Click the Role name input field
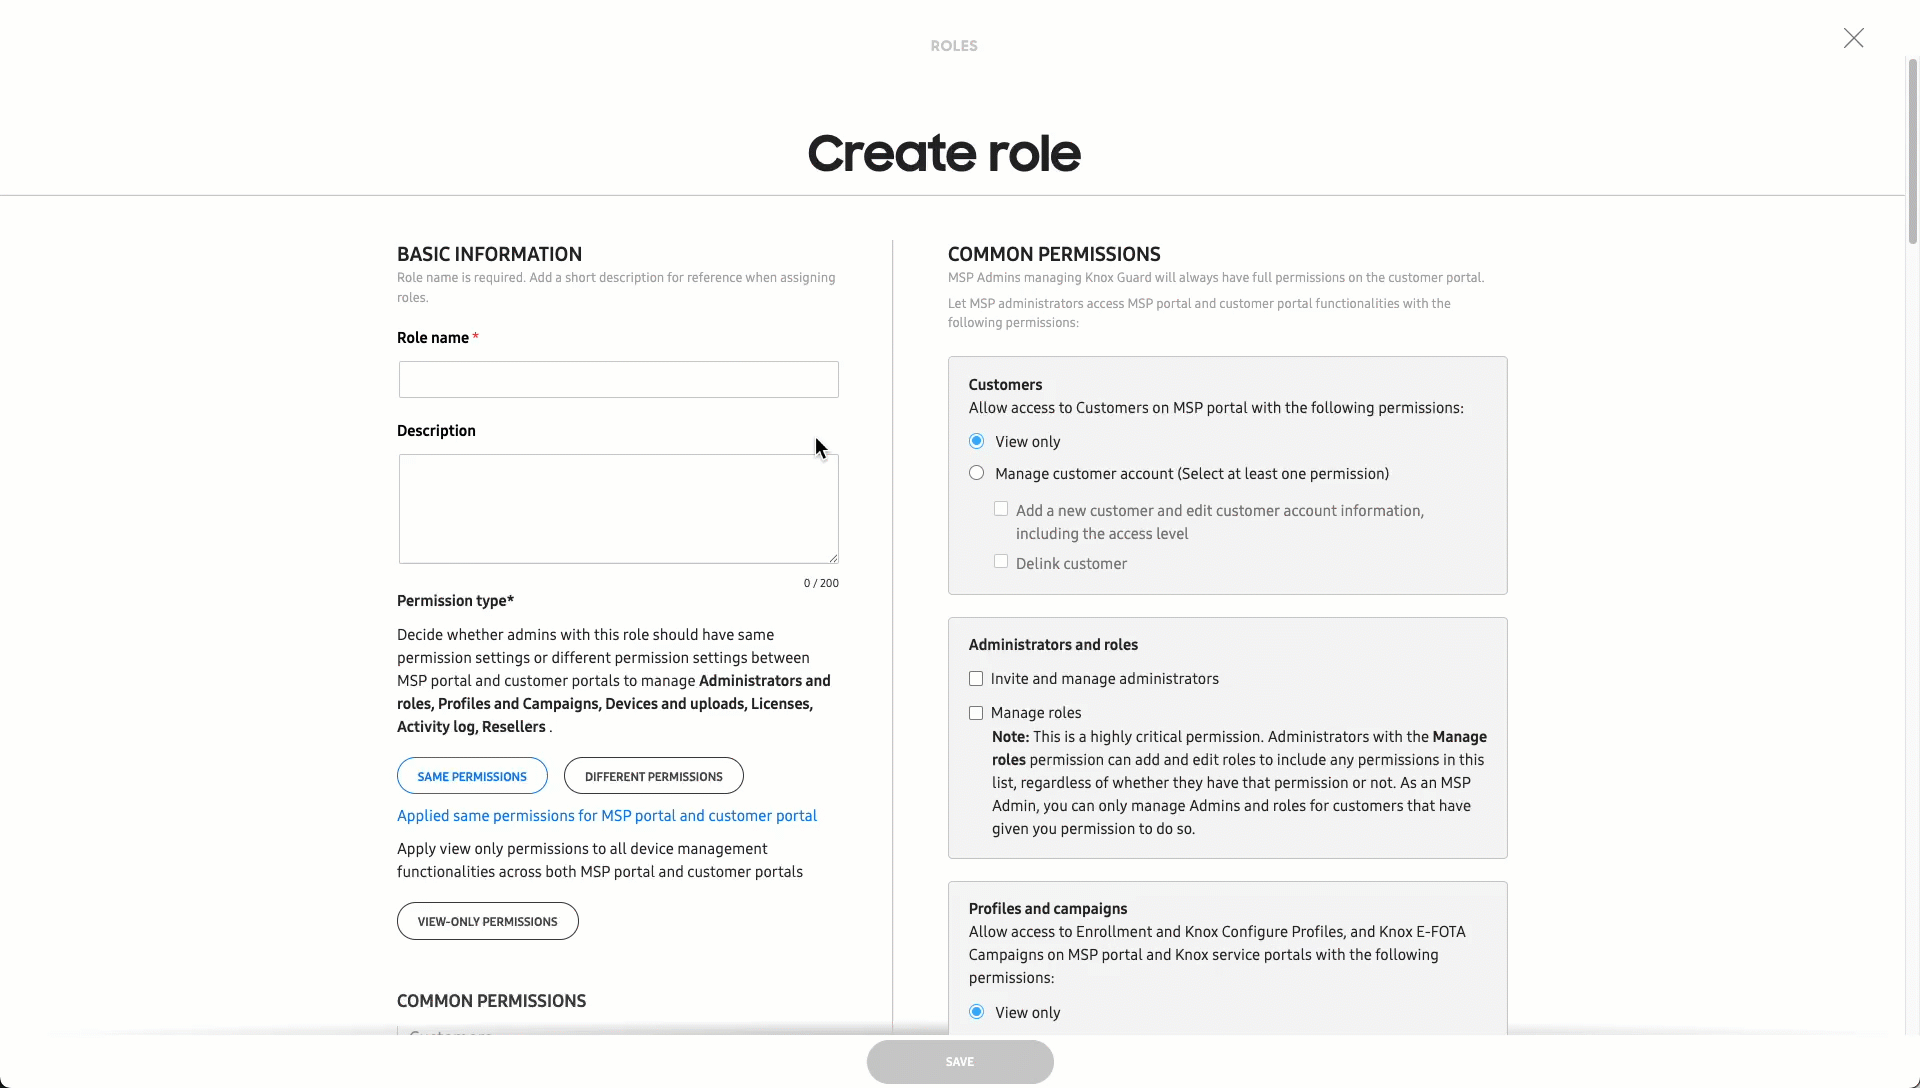This screenshot has width=1920, height=1088. pos(618,379)
